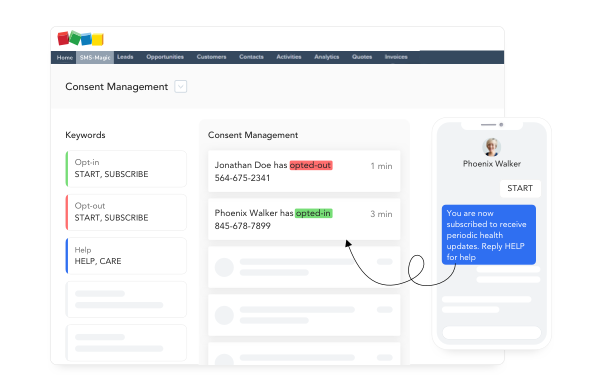
Task: Switch to the Customers tab
Action: 211,57
